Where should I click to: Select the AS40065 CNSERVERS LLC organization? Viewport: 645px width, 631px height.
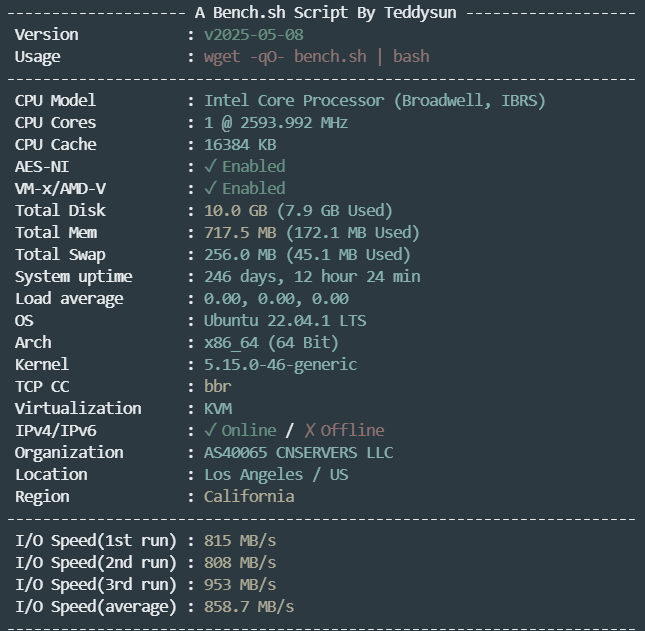click(299, 452)
